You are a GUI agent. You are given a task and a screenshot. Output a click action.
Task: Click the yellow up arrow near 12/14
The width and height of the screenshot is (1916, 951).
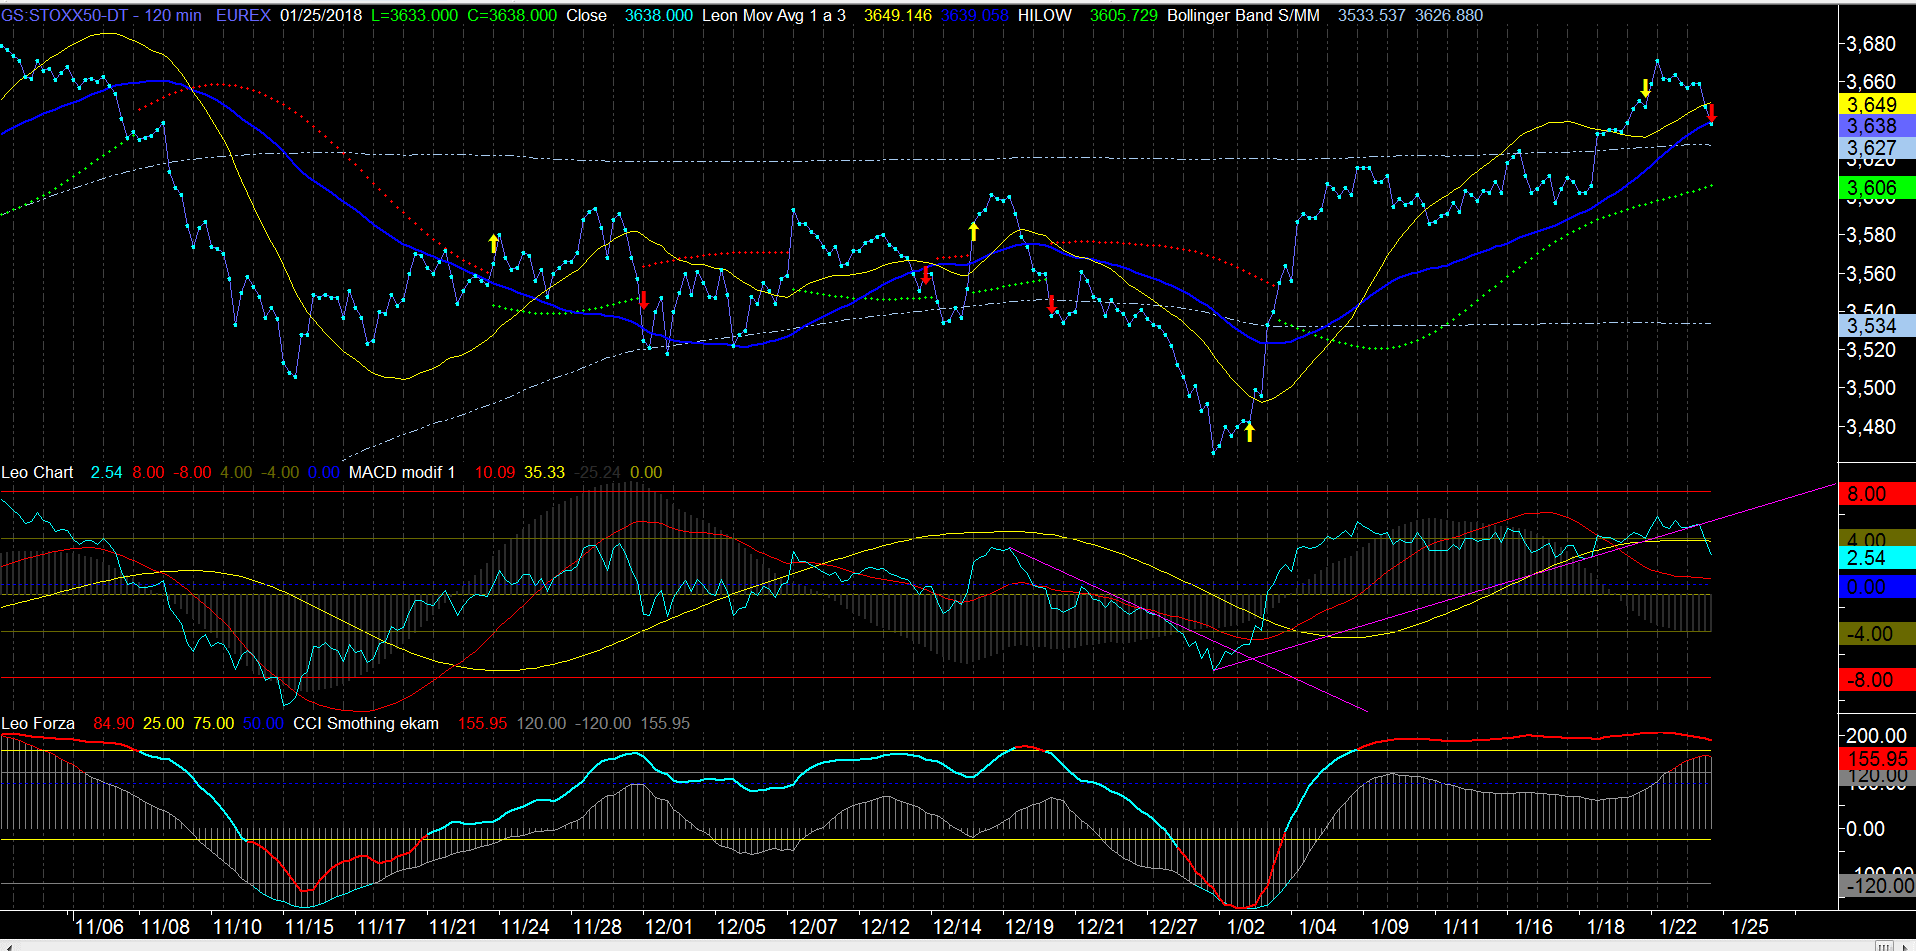click(974, 232)
